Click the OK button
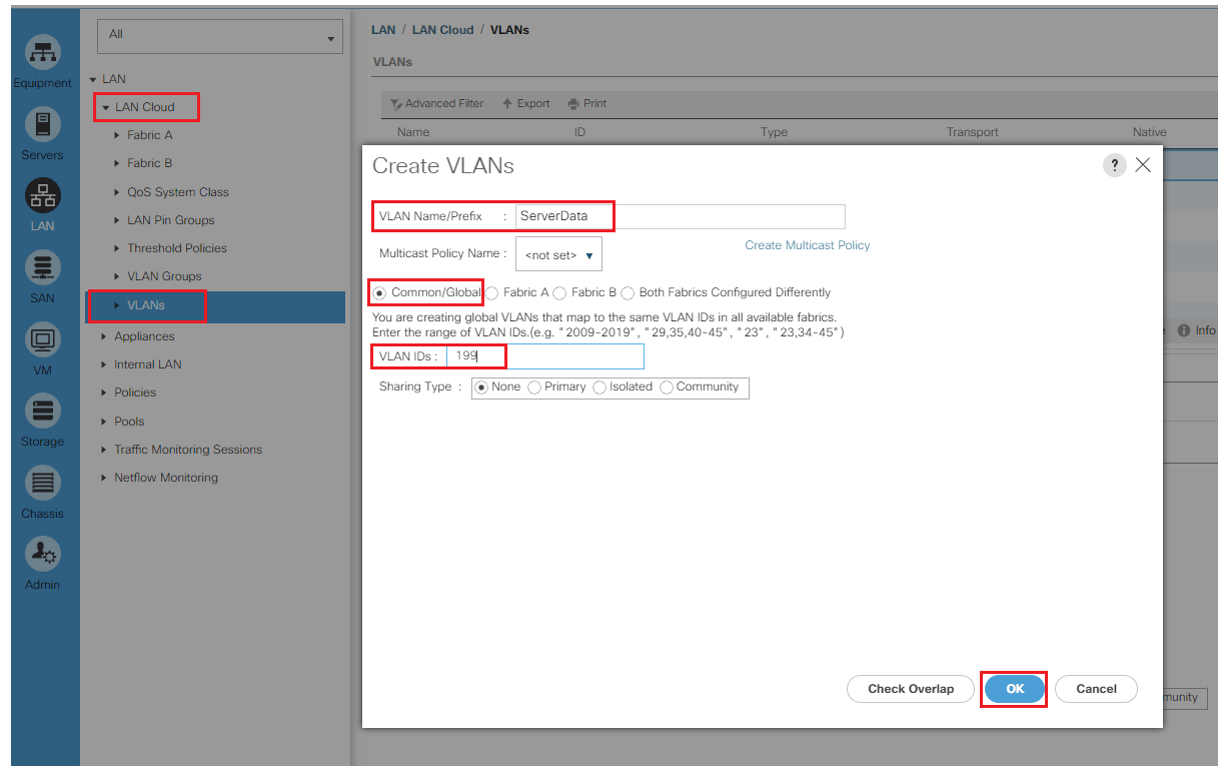The height and width of the screenshot is (766, 1218). [1014, 689]
